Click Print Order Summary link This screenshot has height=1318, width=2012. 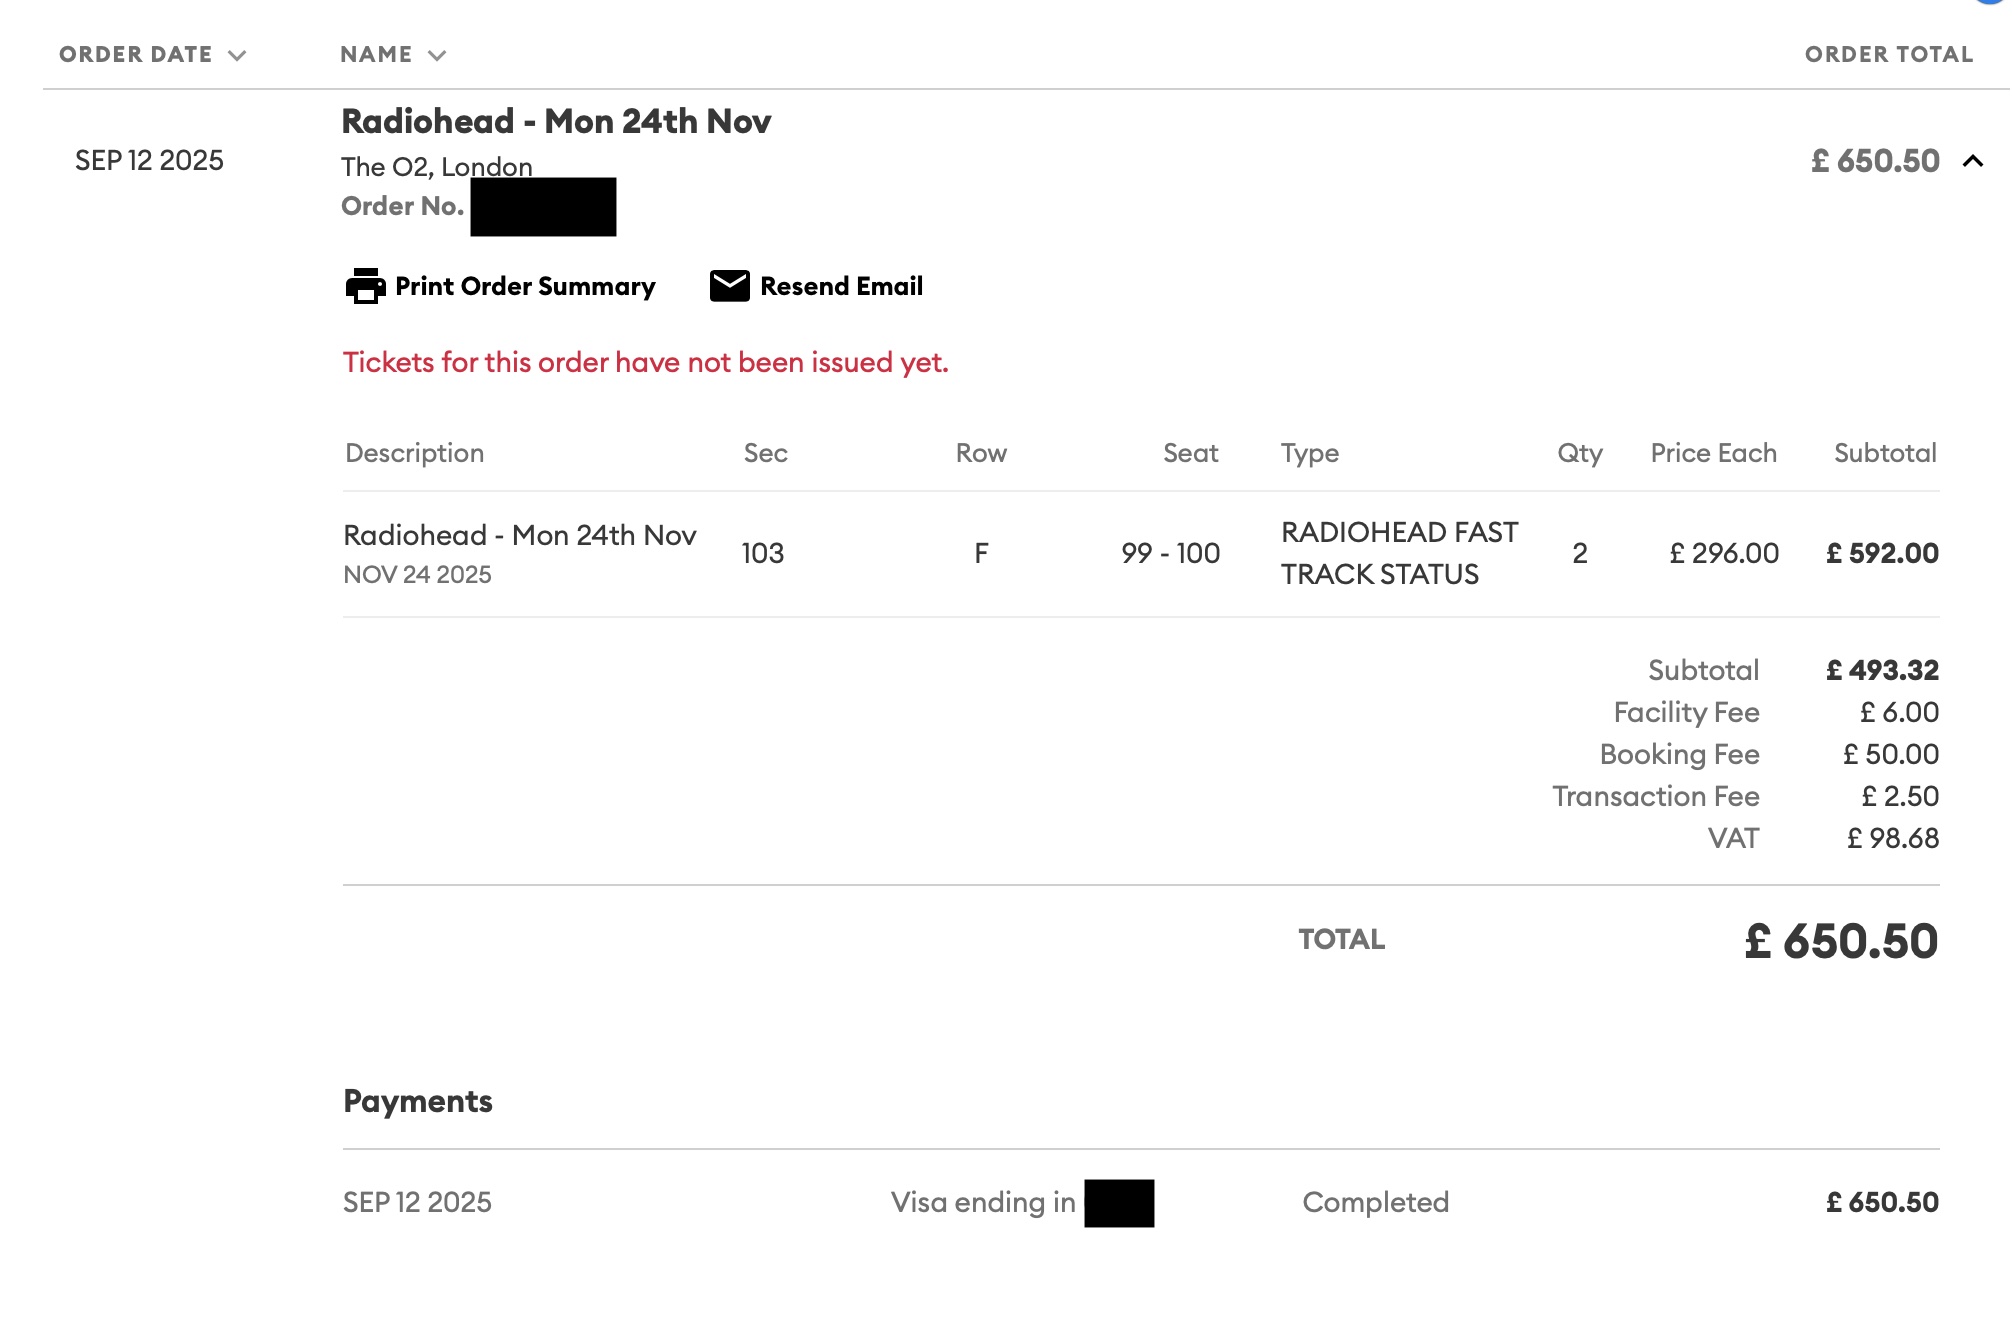(x=524, y=286)
